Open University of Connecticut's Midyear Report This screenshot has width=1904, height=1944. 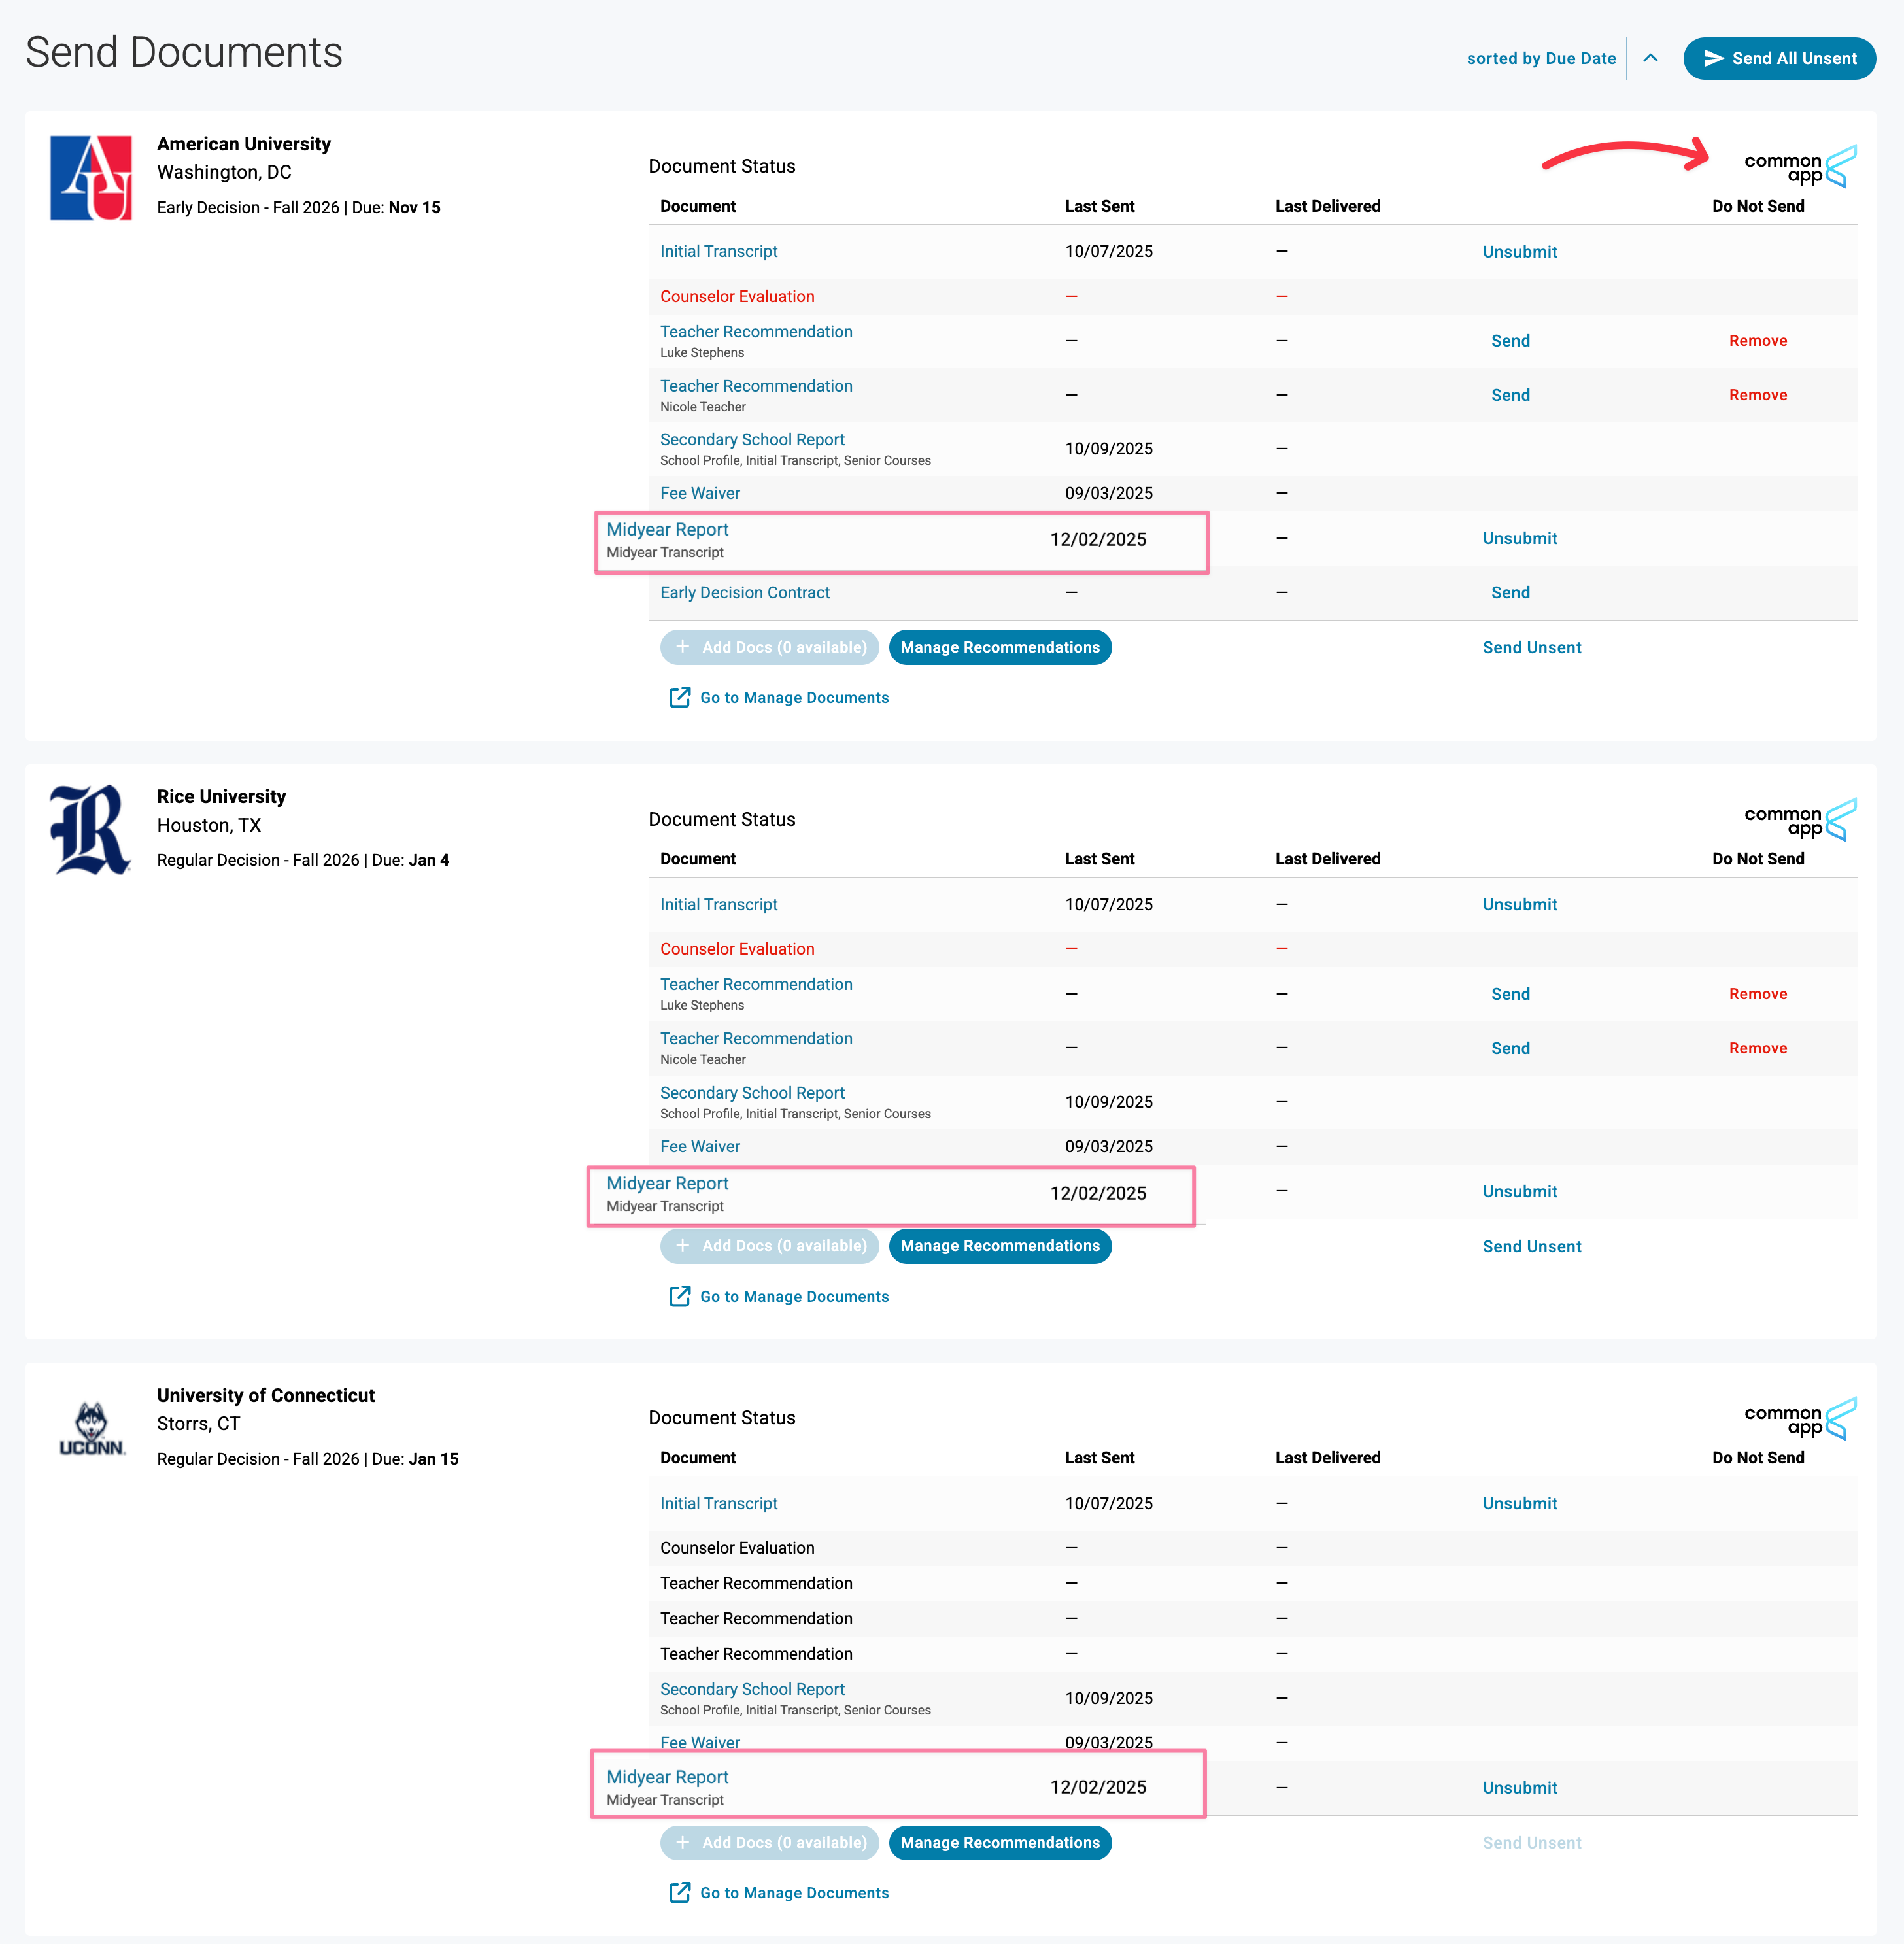click(667, 1777)
